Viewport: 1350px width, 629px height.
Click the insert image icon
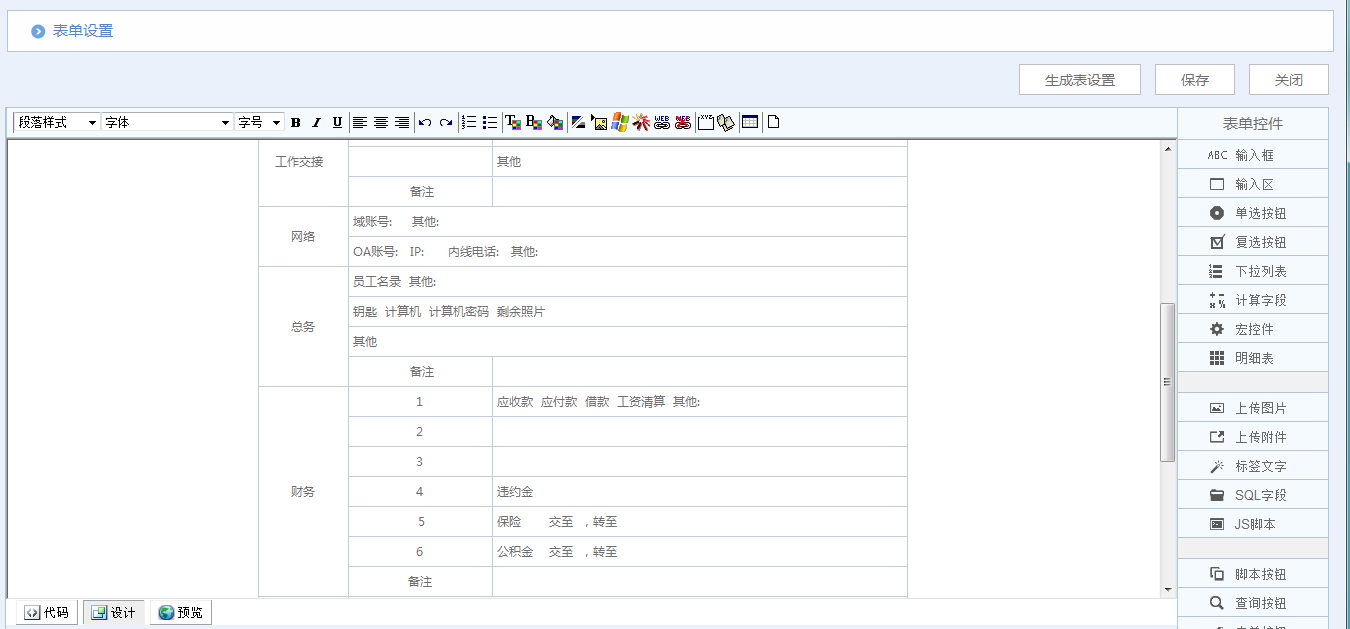tap(599, 122)
